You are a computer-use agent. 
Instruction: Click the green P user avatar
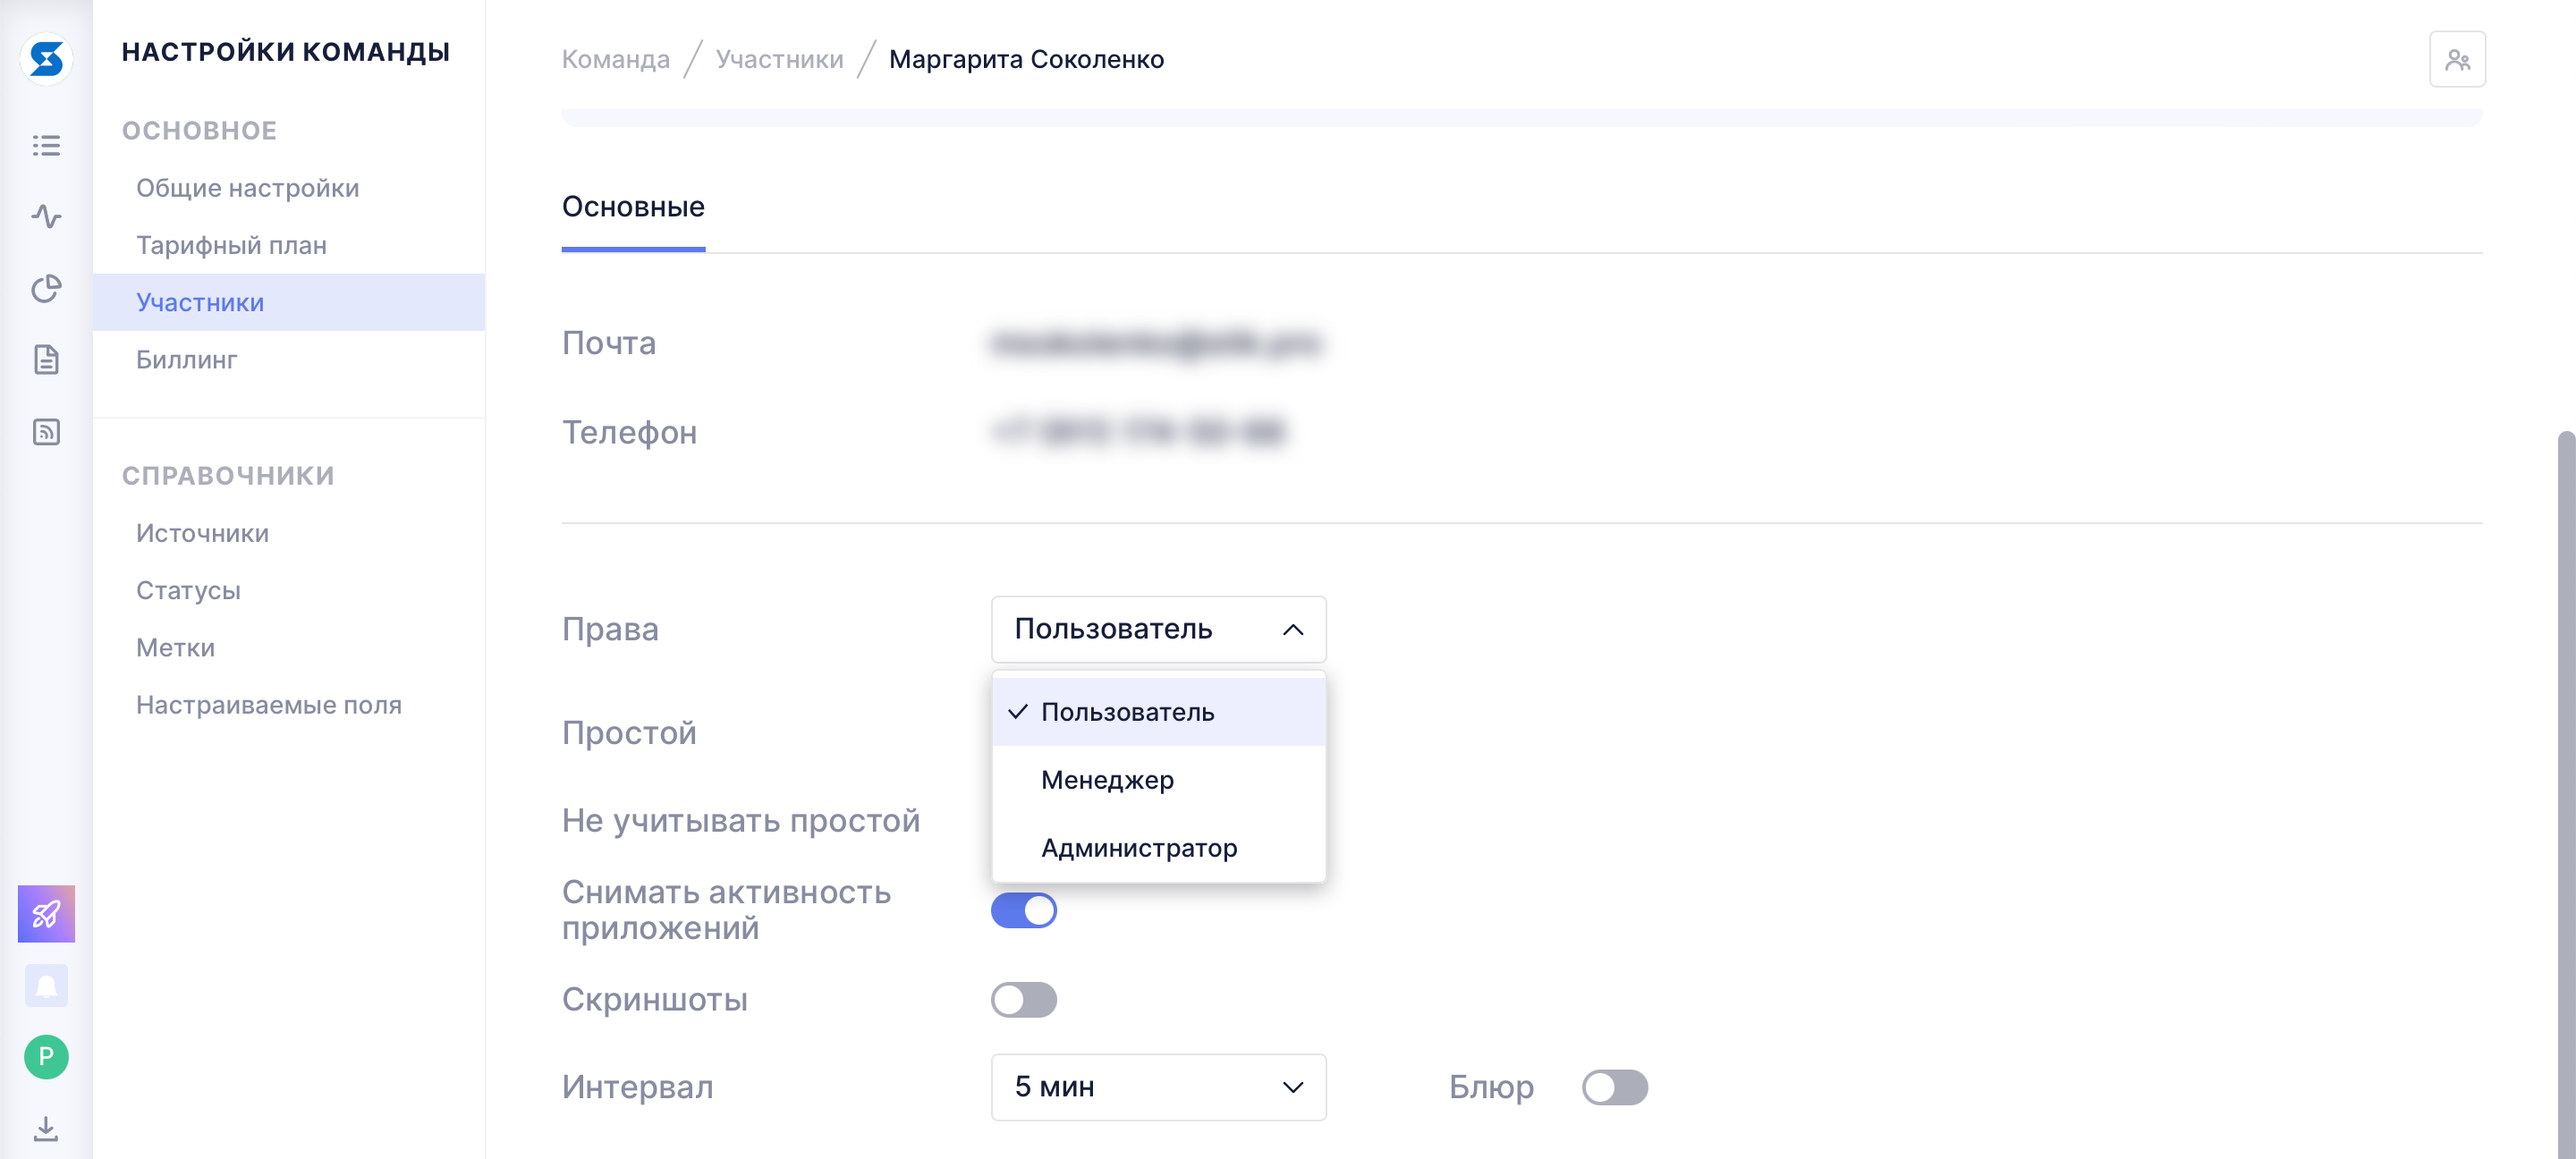pyautogui.click(x=46, y=1056)
